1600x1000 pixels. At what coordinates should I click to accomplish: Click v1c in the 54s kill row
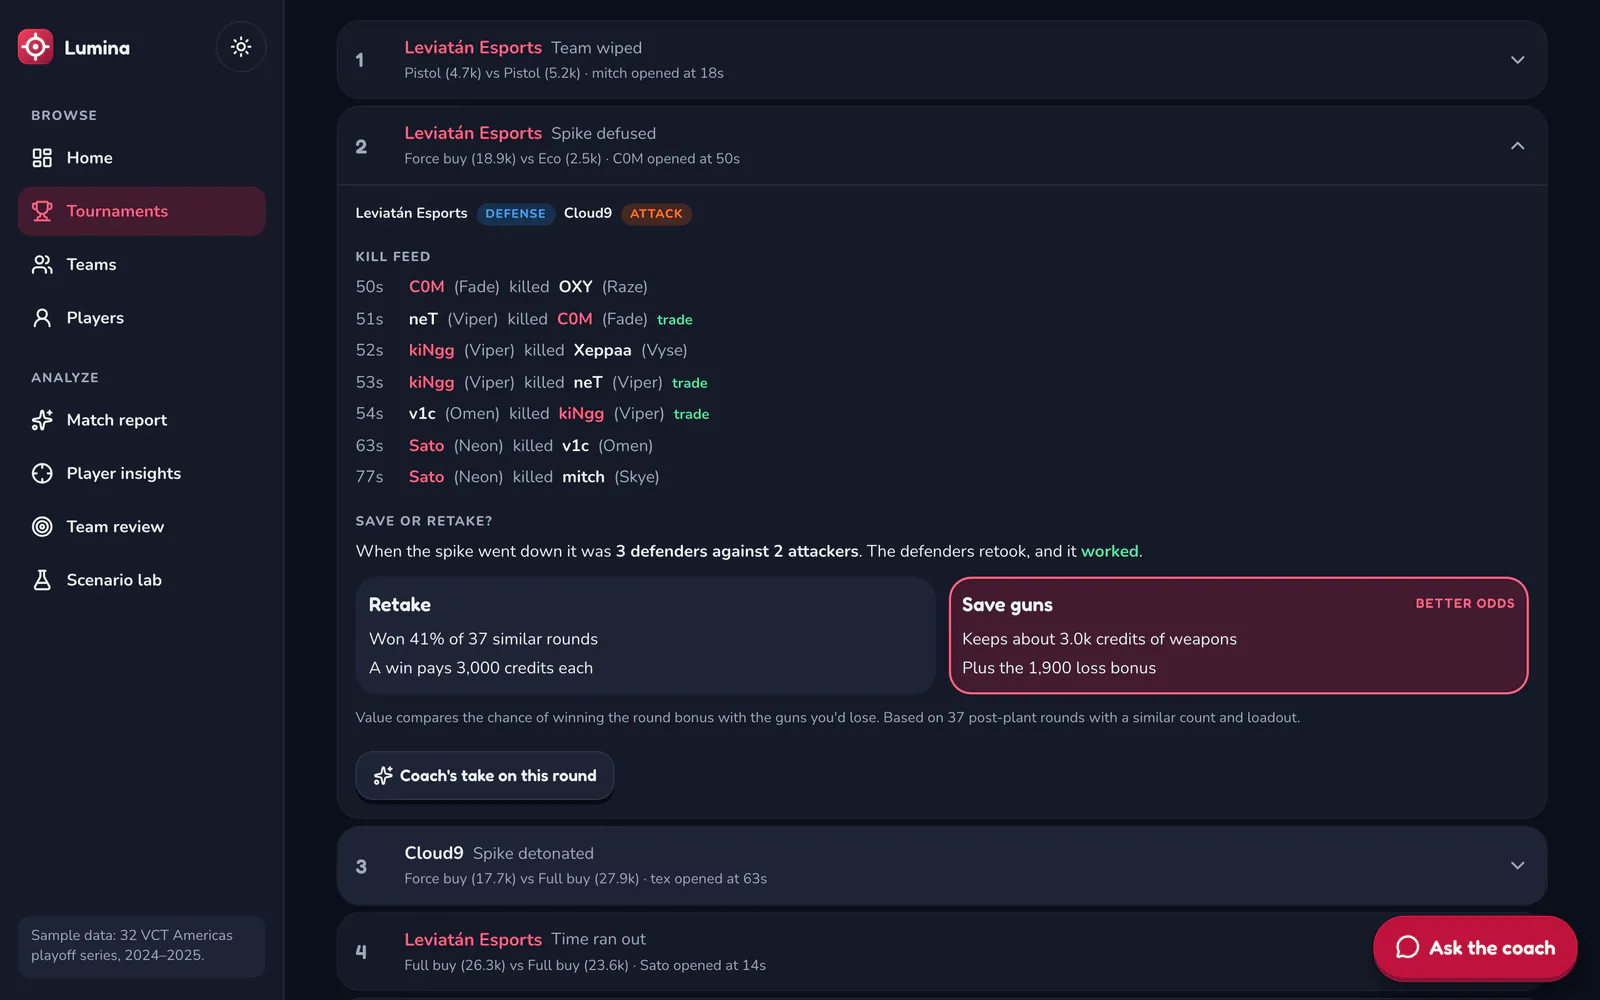pos(422,414)
